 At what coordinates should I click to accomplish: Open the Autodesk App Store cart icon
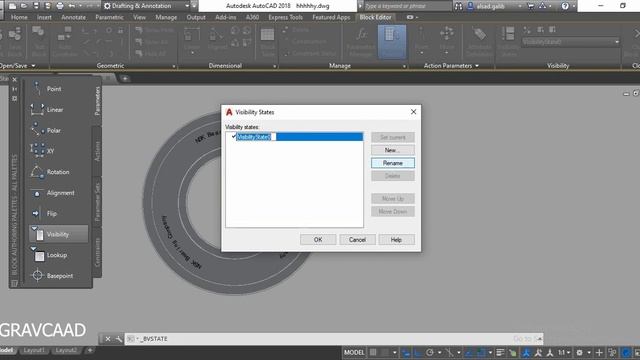pos(531,6)
